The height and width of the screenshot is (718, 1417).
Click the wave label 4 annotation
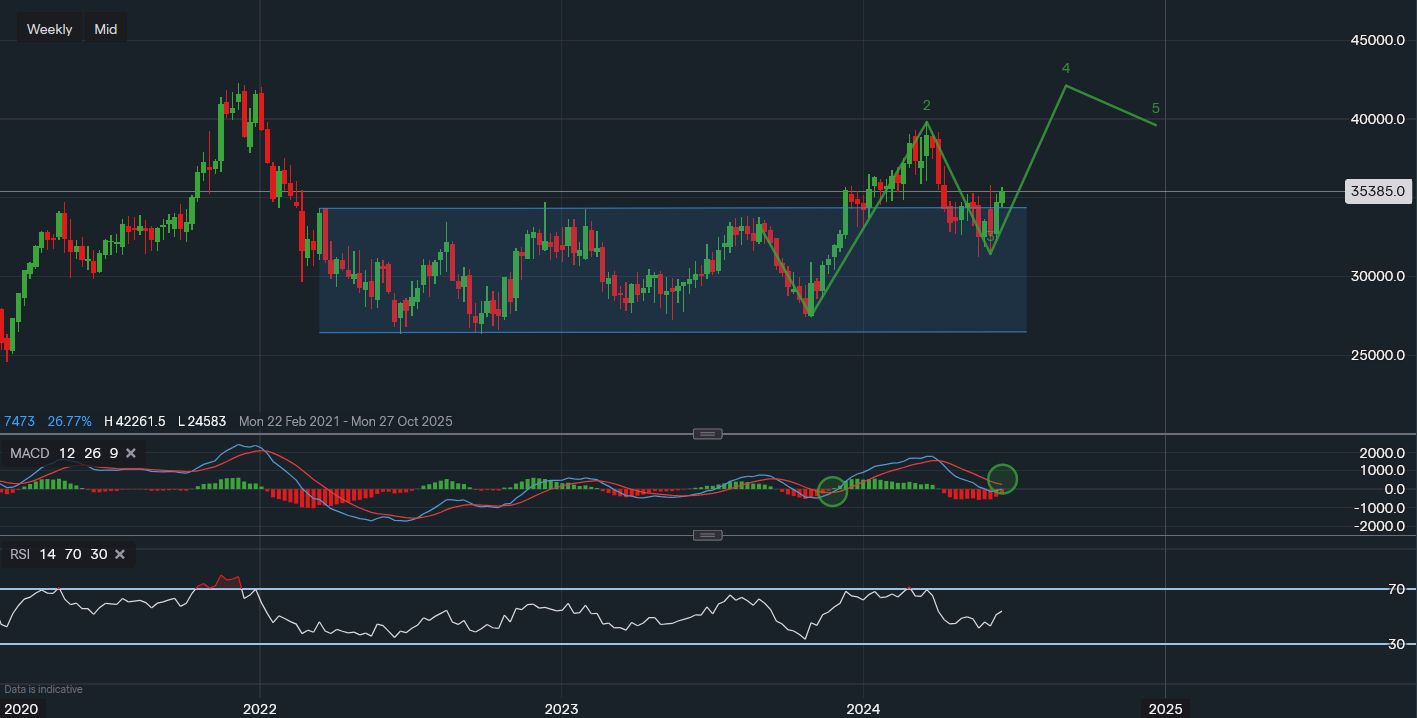click(1066, 68)
